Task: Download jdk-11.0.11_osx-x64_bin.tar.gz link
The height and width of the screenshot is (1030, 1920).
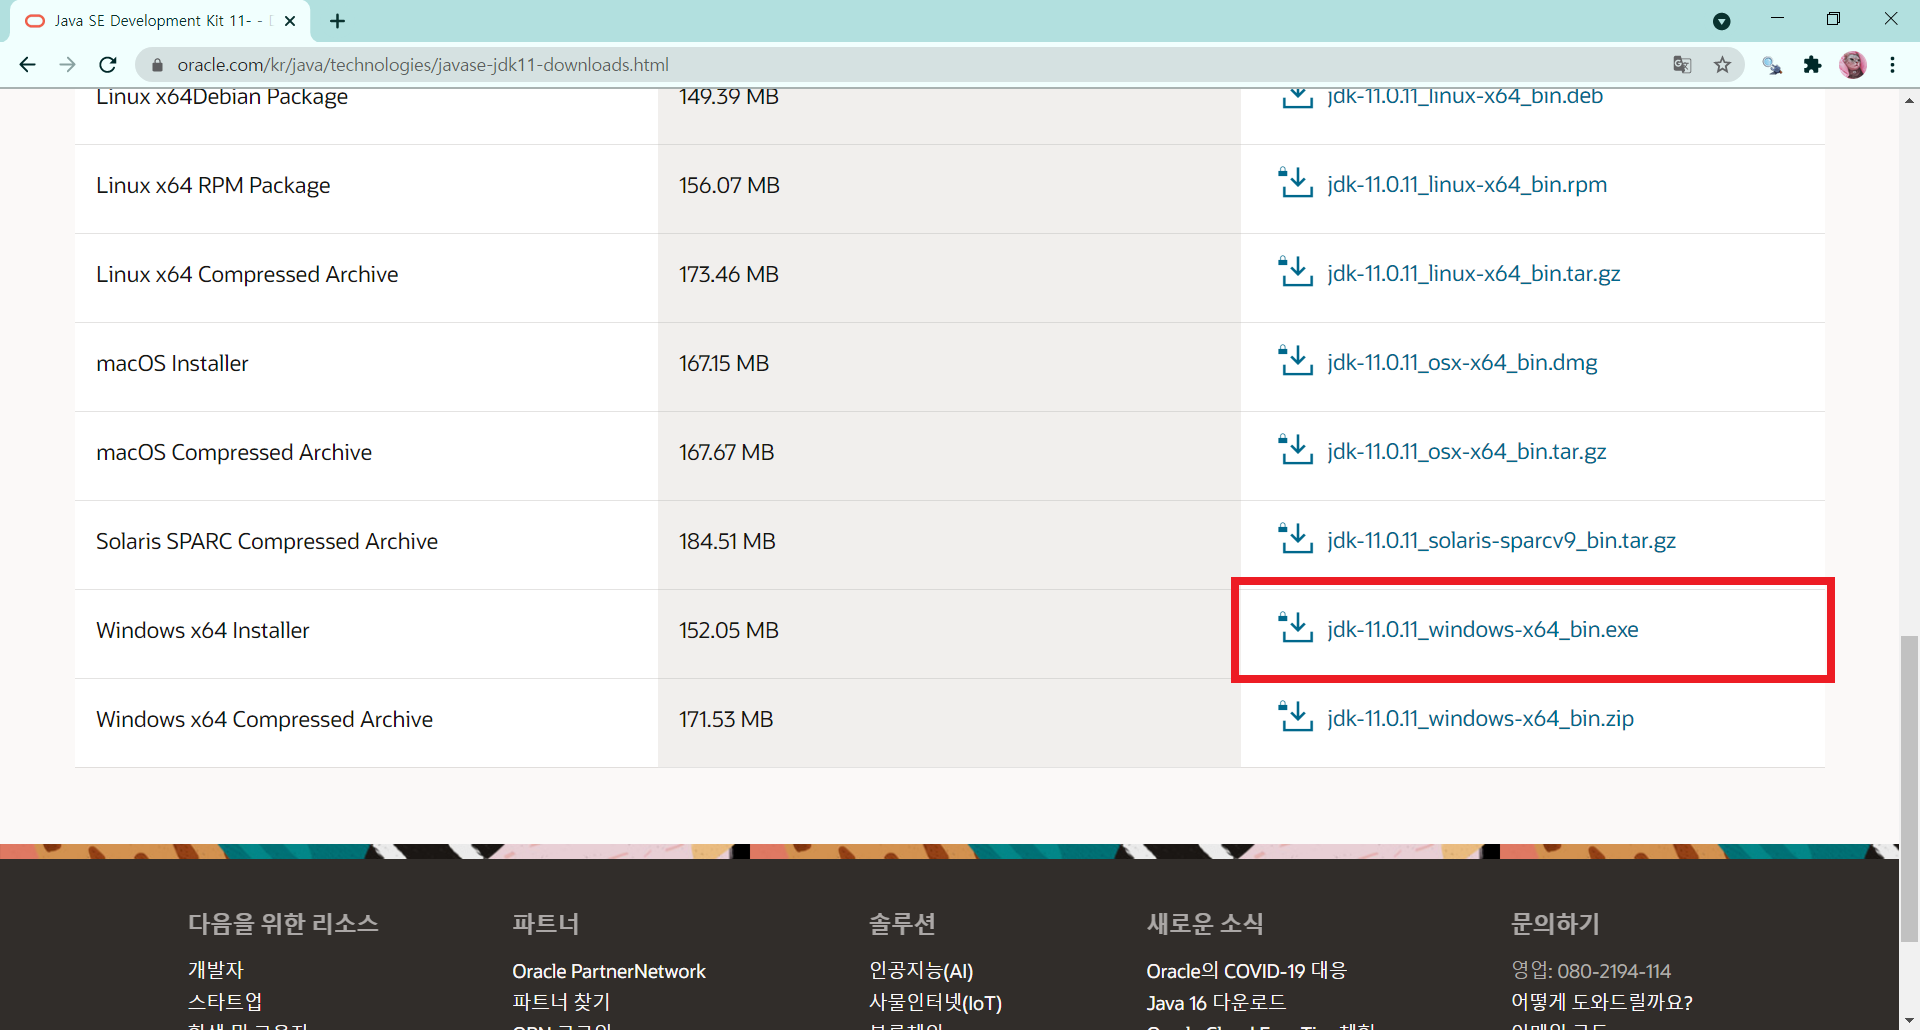Action: click(1467, 452)
